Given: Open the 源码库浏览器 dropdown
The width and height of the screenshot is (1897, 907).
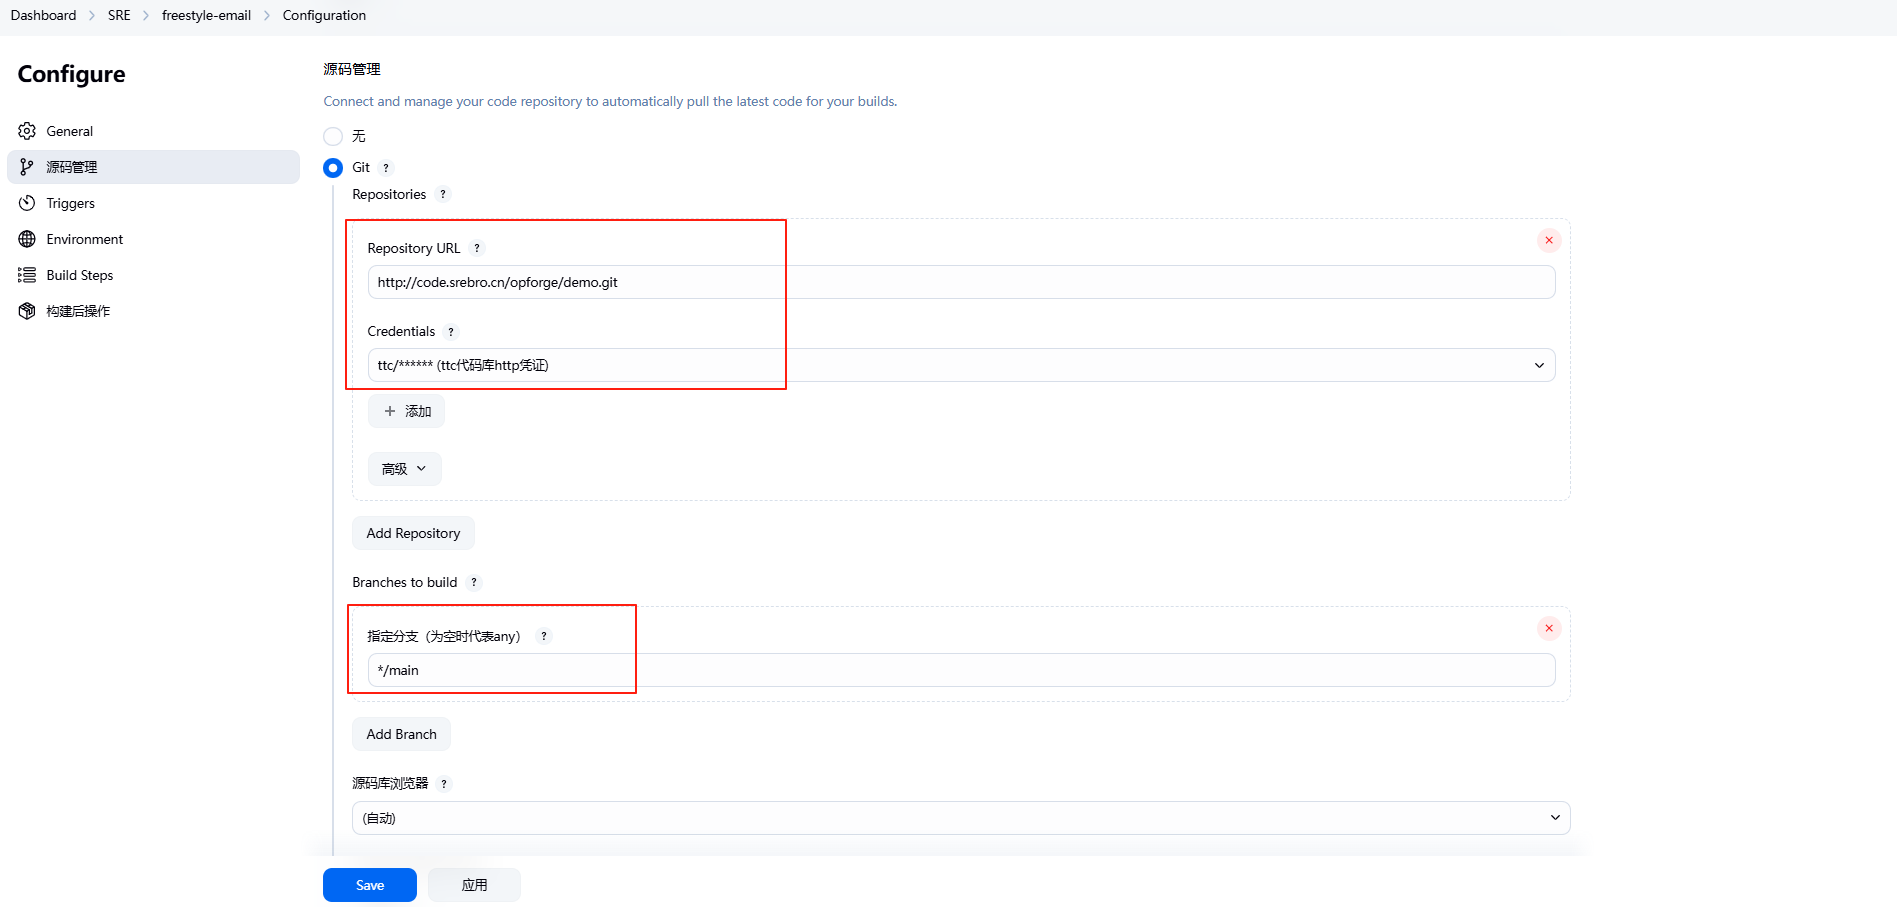Looking at the screenshot, I should point(960,818).
